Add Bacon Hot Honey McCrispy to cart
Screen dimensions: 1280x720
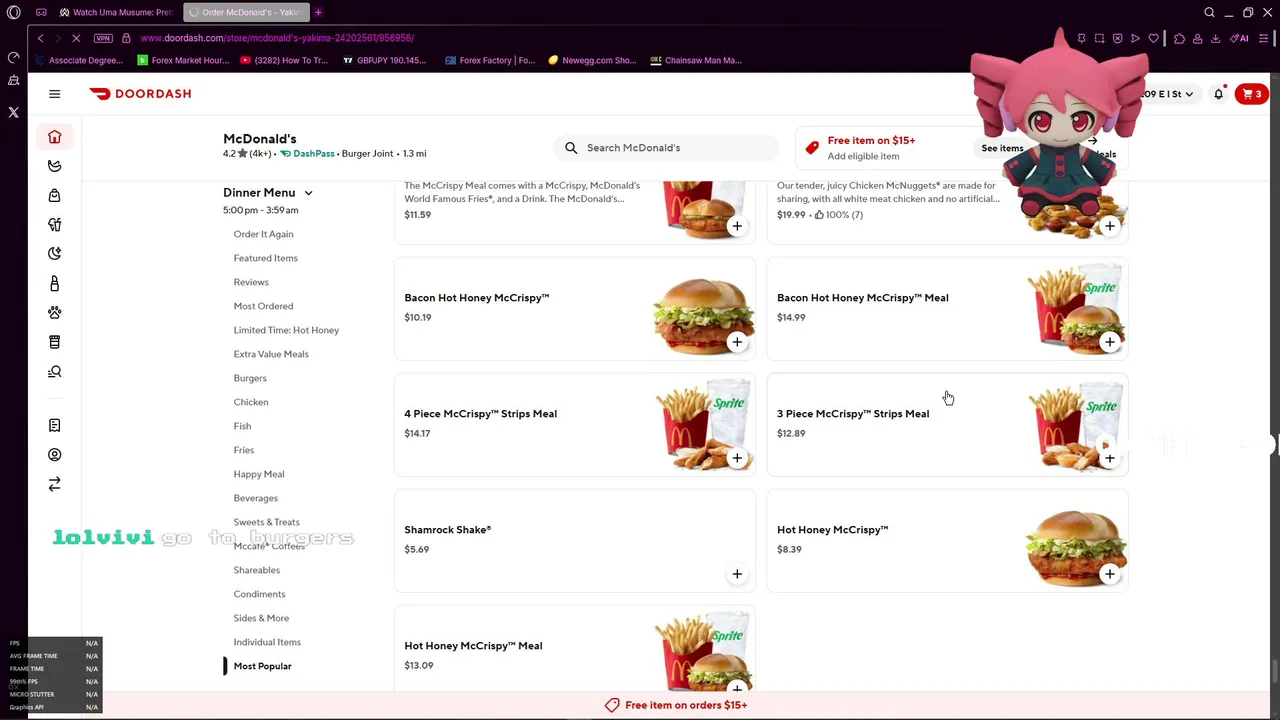pos(737,342)
